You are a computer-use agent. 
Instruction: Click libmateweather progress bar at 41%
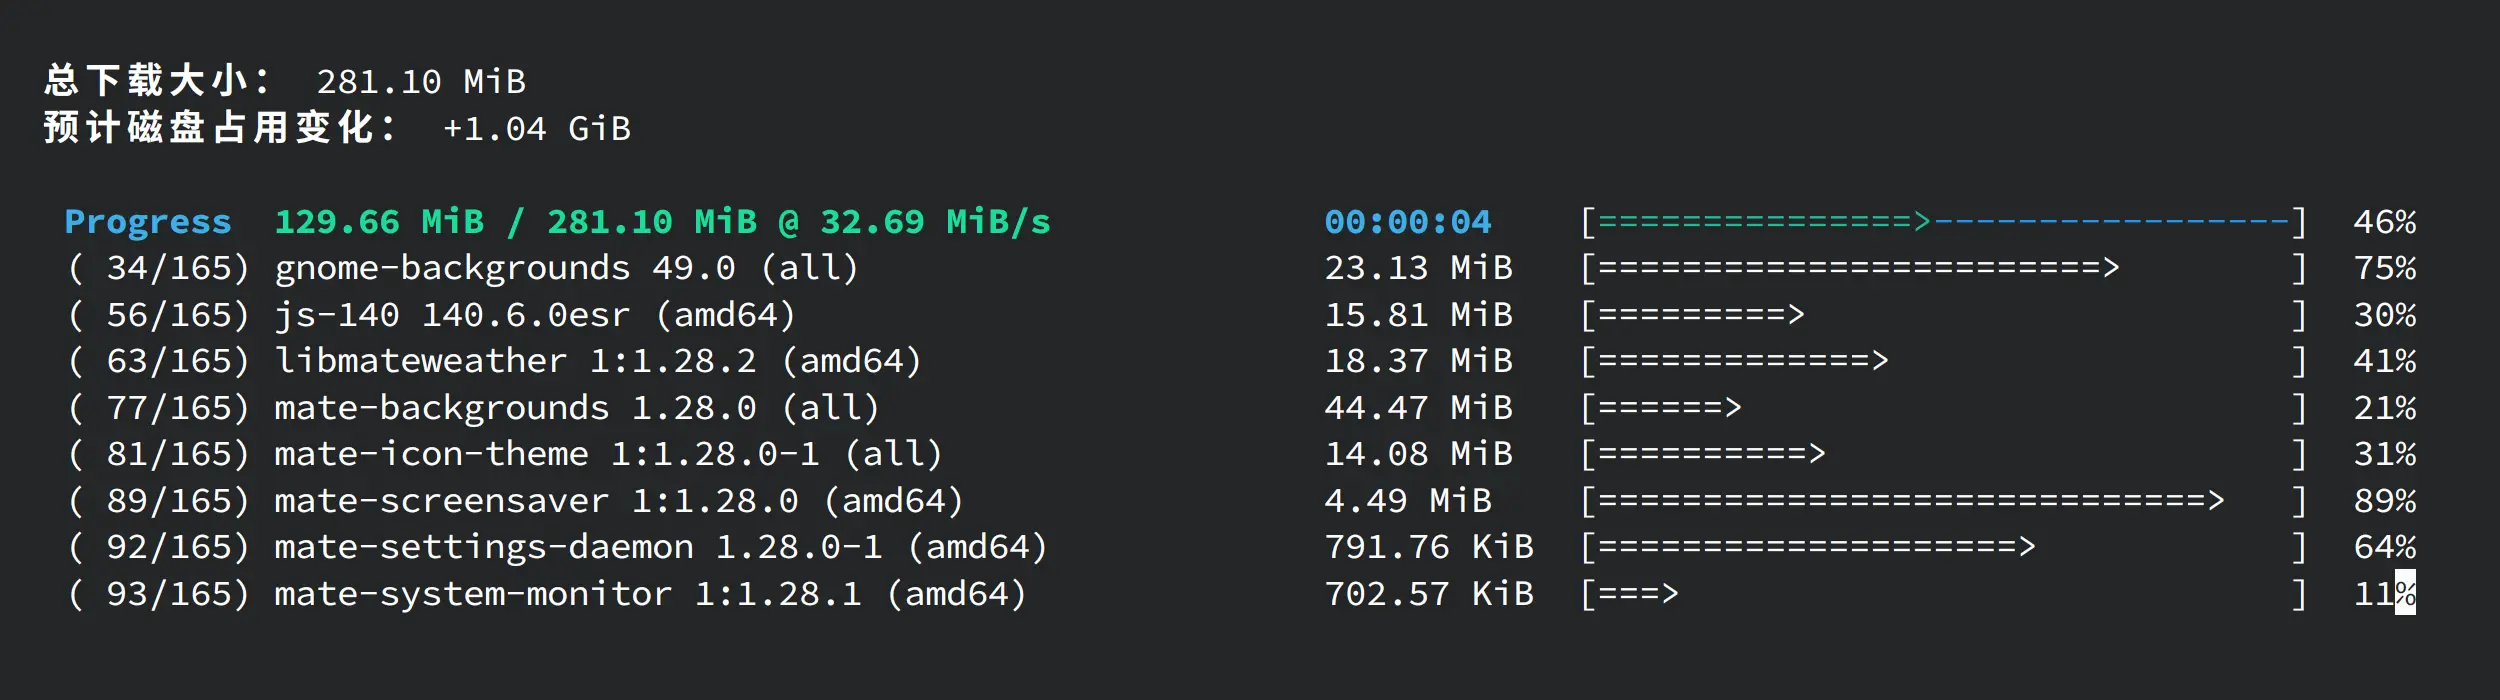click(1943, 361)
